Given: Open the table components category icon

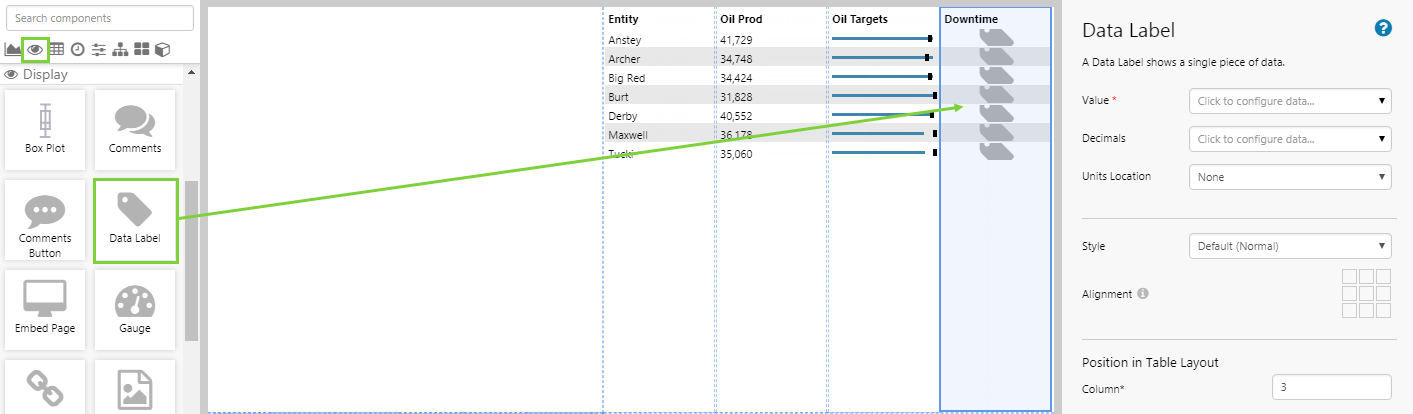Looking at the screenshot, I should pyautogui.click(x=57, y=49).
